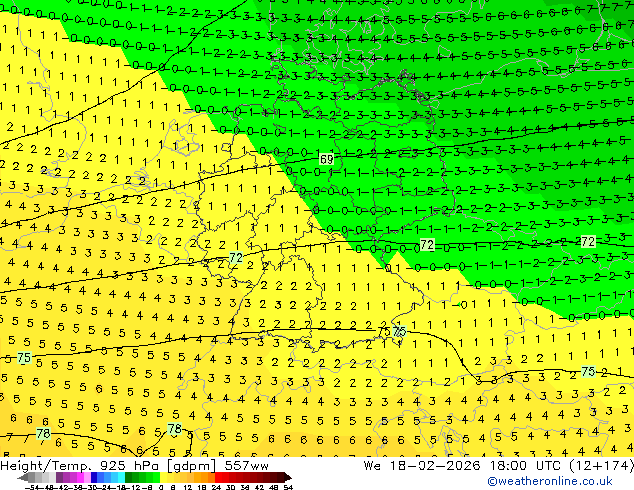634x490 pixels.
Task: Click the 69 height contour label
Action: click(x=326, y=159)
